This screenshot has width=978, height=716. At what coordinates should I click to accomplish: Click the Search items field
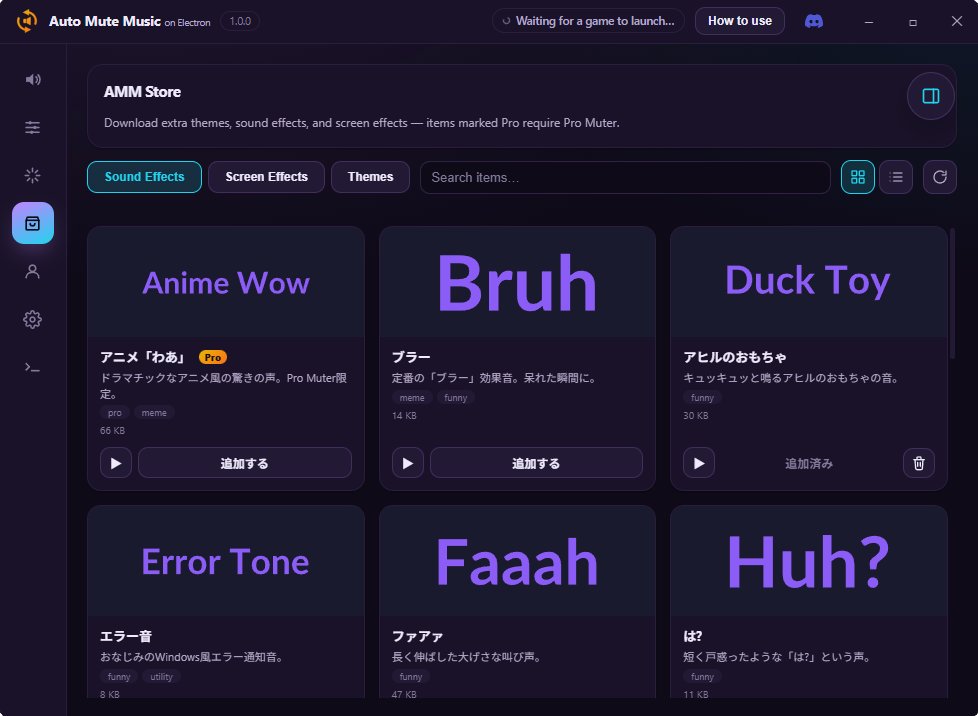tap(625, 178)
